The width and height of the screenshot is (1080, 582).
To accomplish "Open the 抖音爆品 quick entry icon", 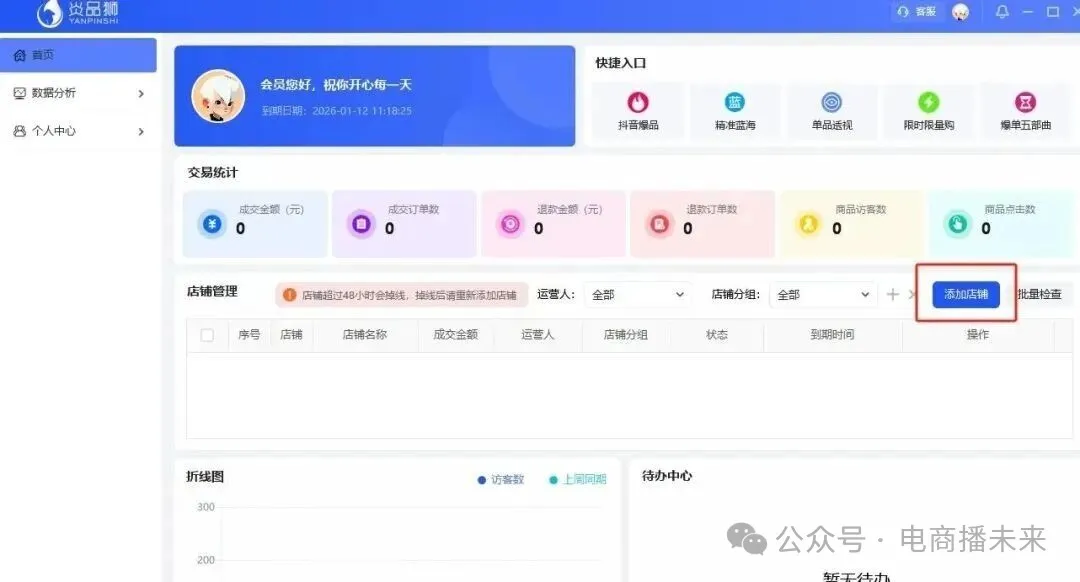I will (638, 103).
